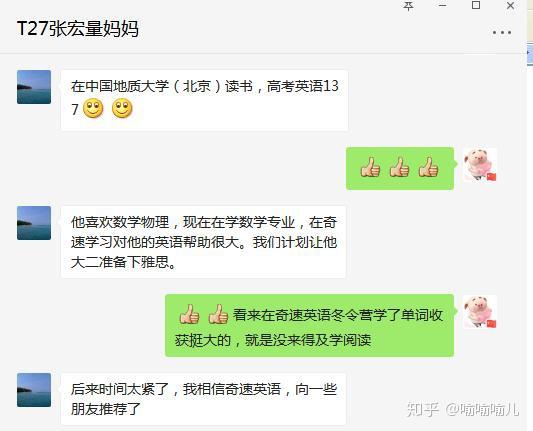This screenshot has height=431, width=533.
Task: Click the chat title T27张宏量妈妈
Action: 78,28
